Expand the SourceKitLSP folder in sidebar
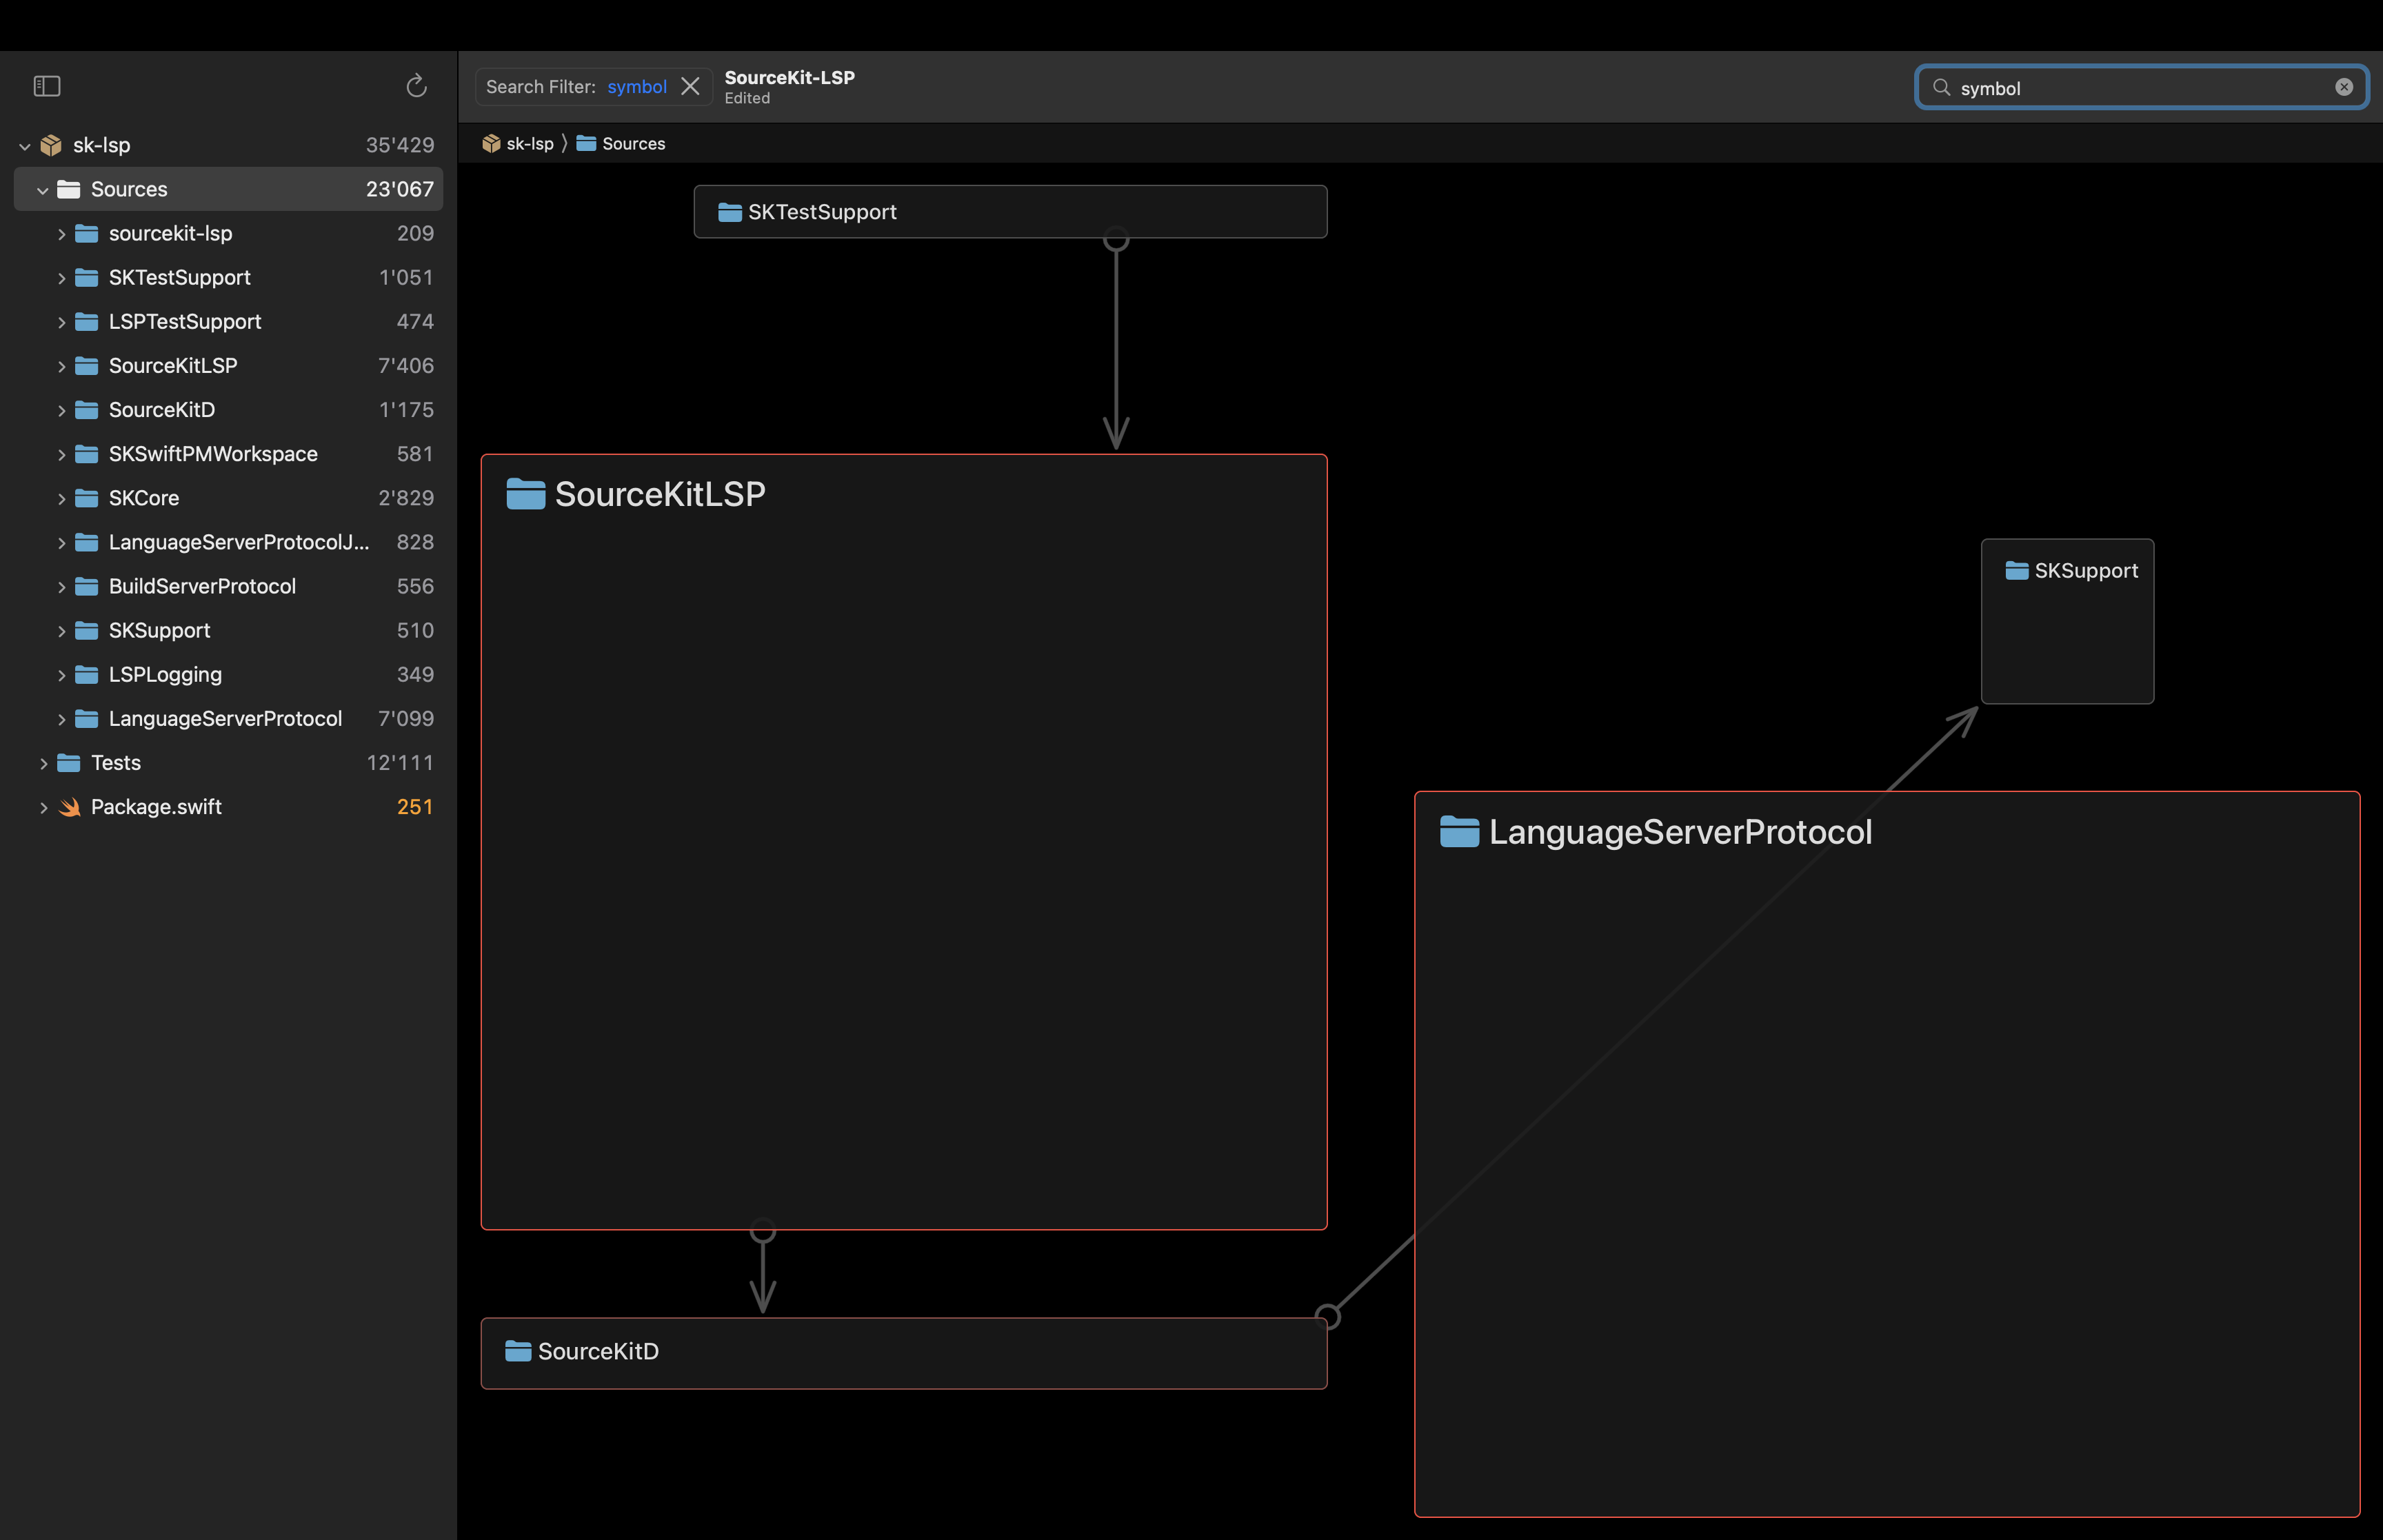 coord(61,366)
